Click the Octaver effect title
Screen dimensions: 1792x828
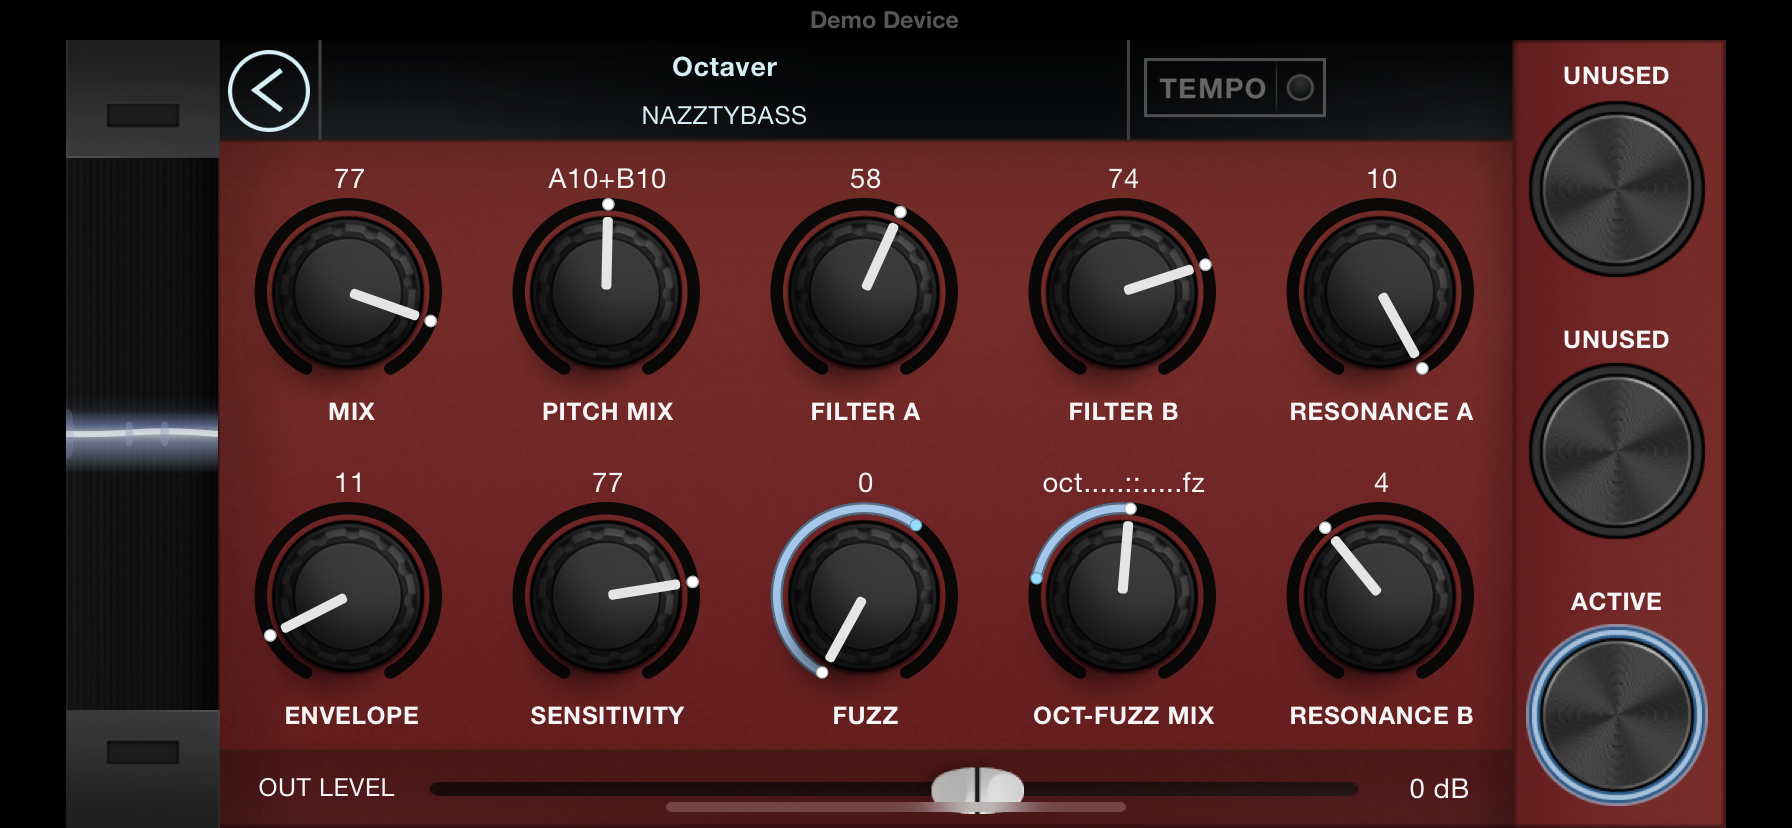click(724, 67)
